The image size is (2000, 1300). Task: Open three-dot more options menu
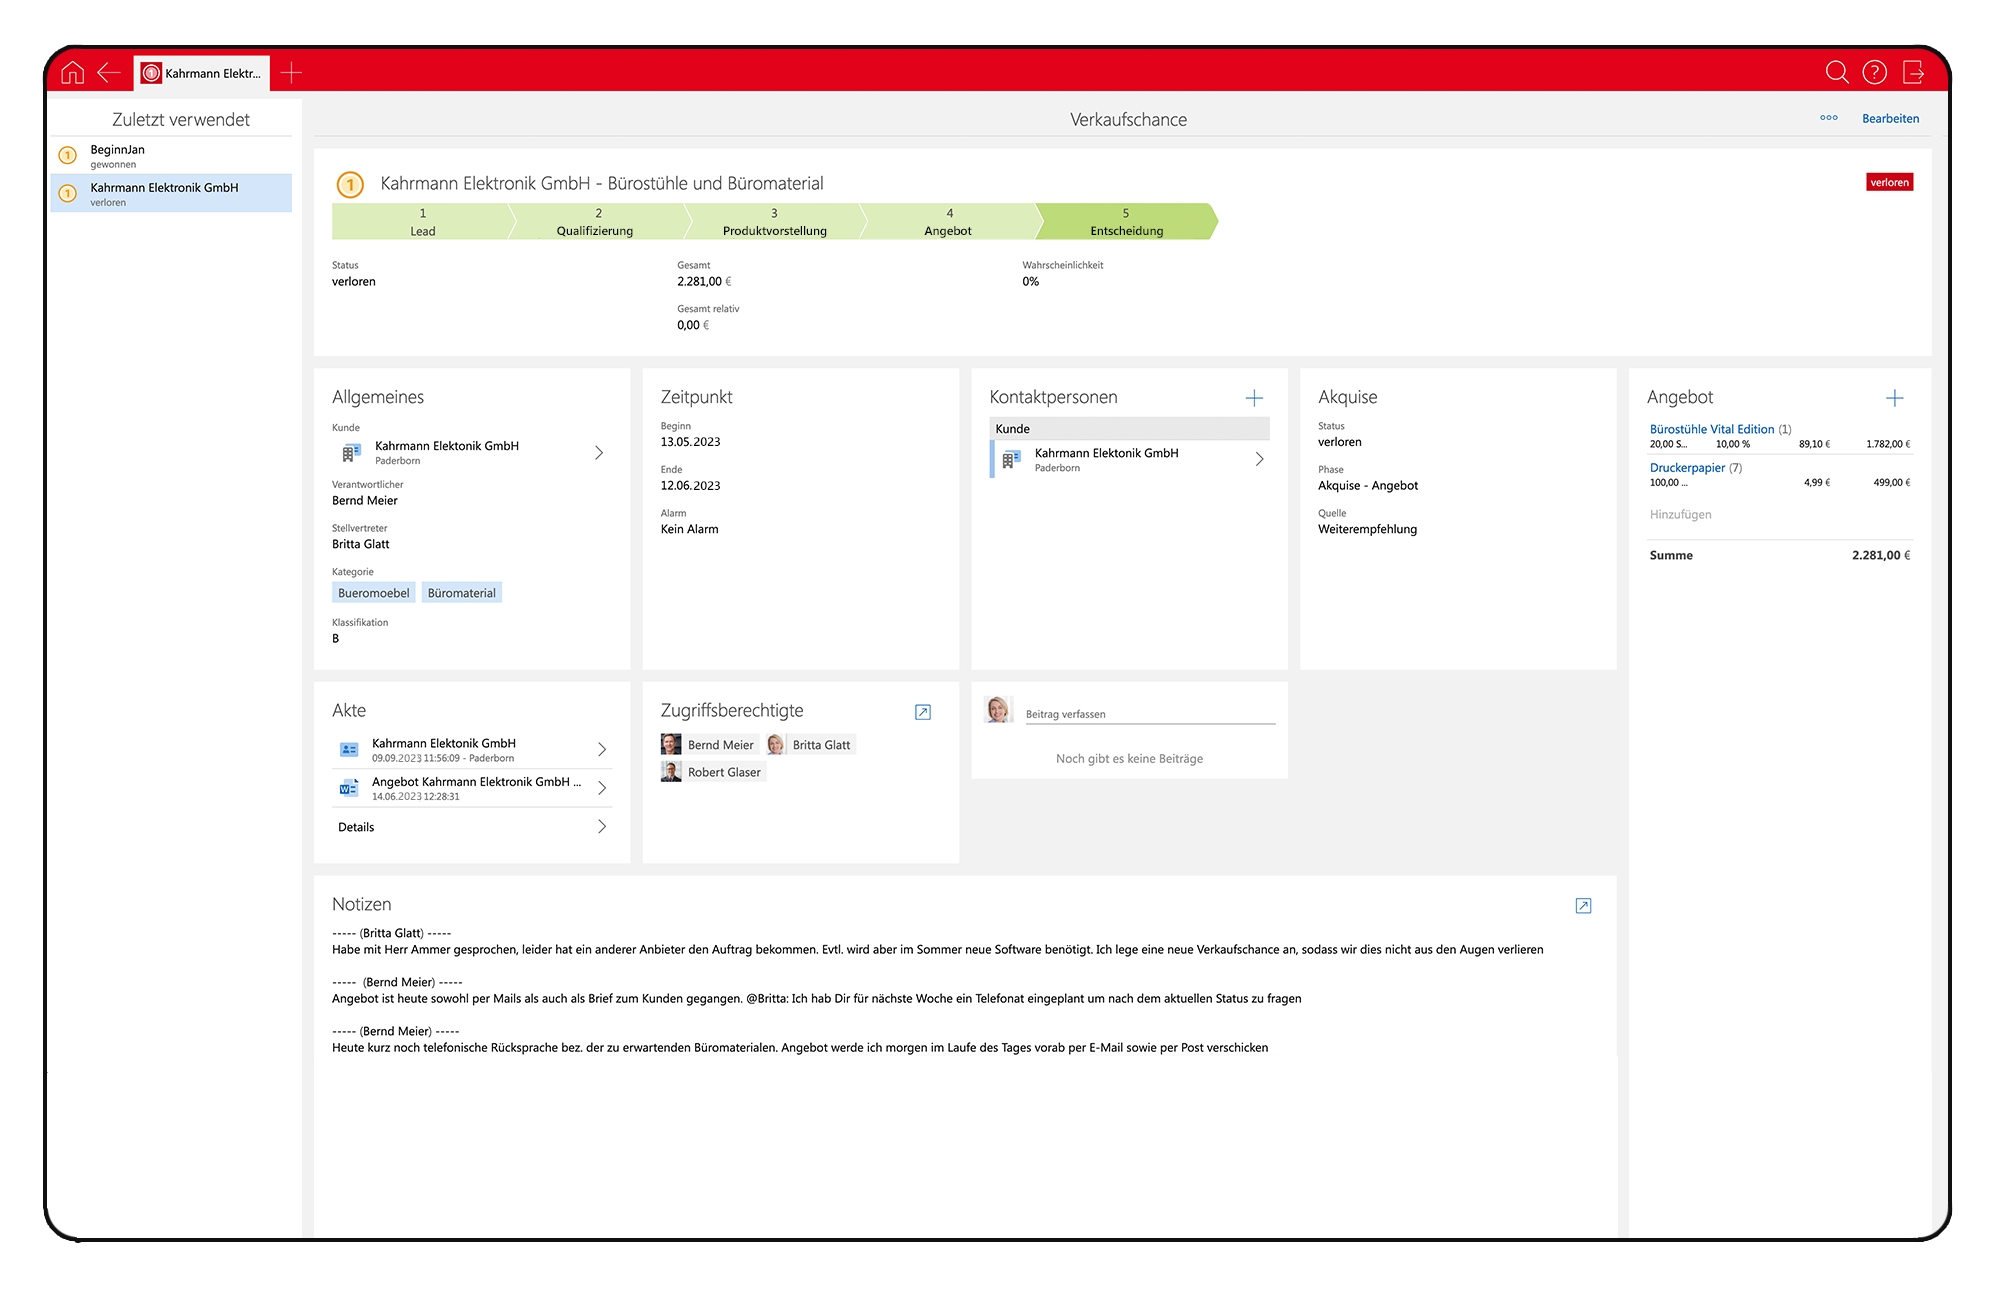(x=1828, y=118)
